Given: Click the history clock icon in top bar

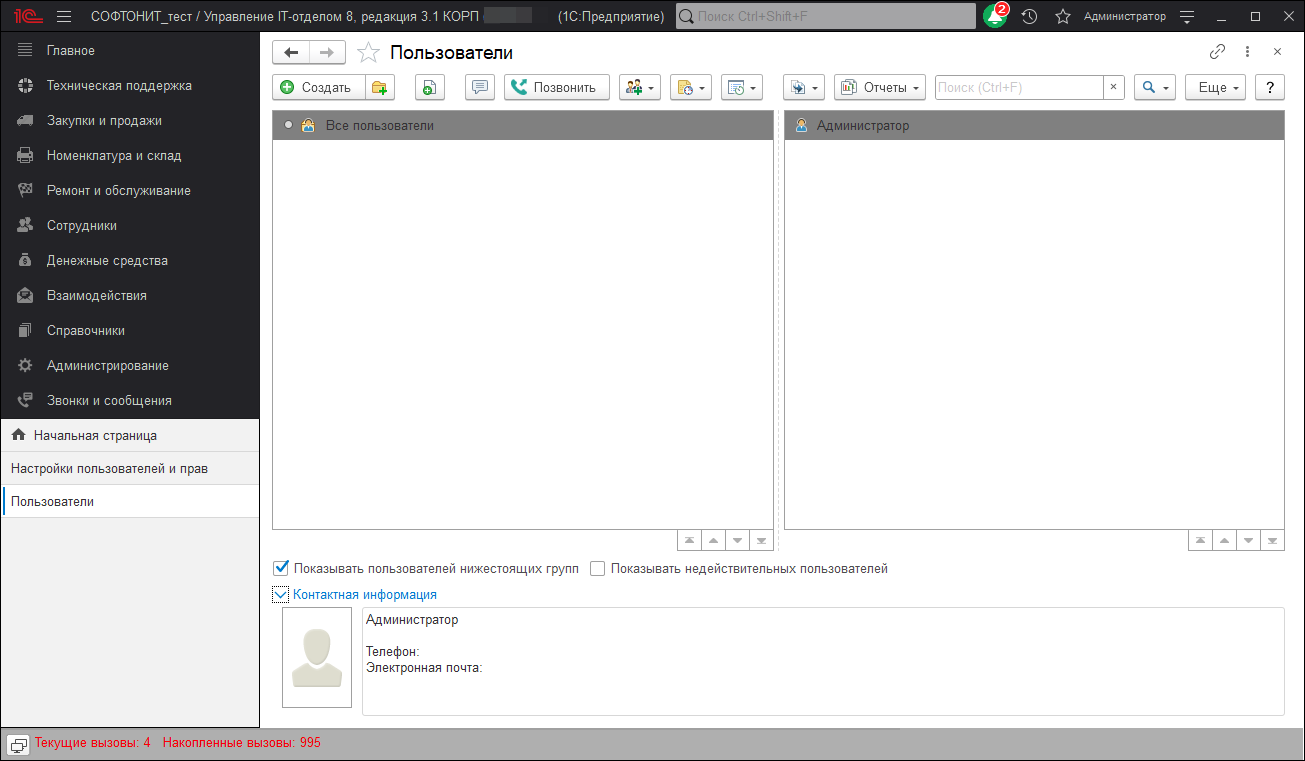Looking at the screenshot, I should 1029,16.
